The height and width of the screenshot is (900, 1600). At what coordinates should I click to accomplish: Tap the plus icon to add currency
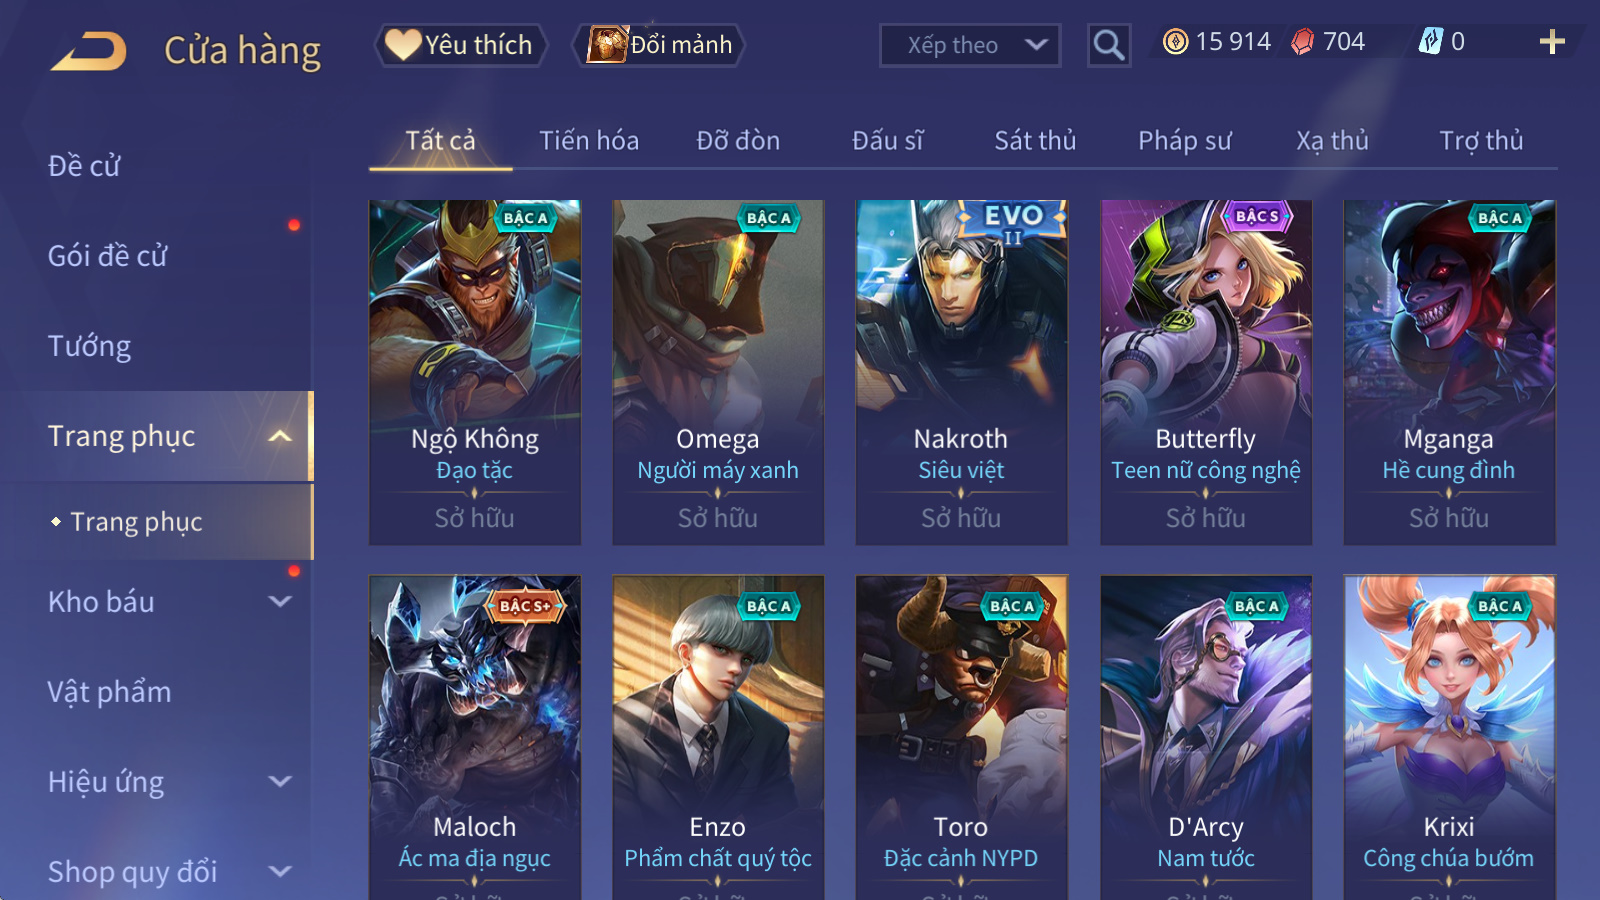coord(1552,41)
